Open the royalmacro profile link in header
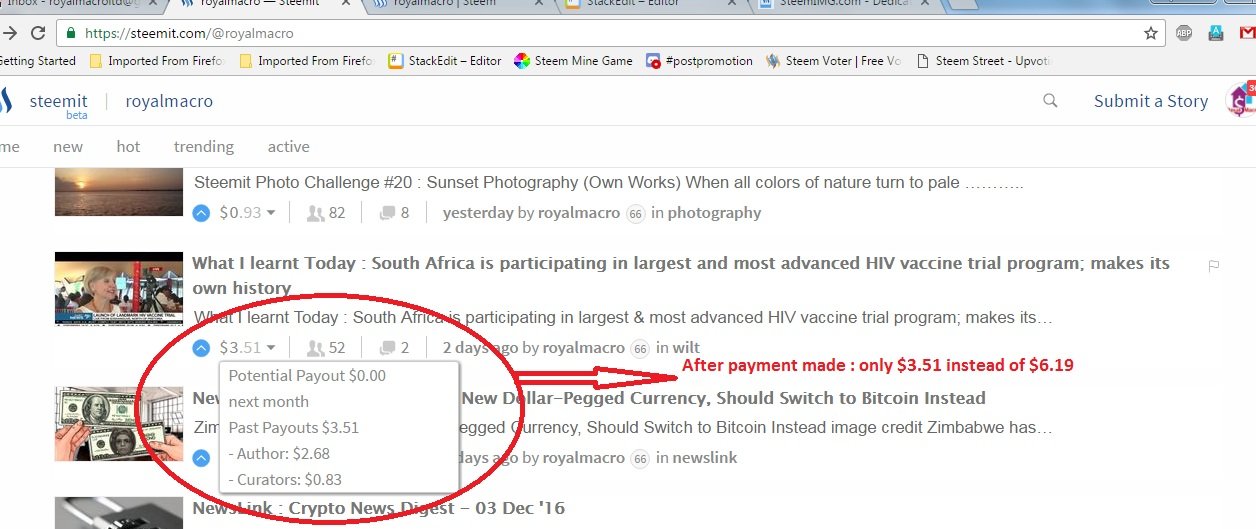The image size is (1256, 529). click(169, 101)
